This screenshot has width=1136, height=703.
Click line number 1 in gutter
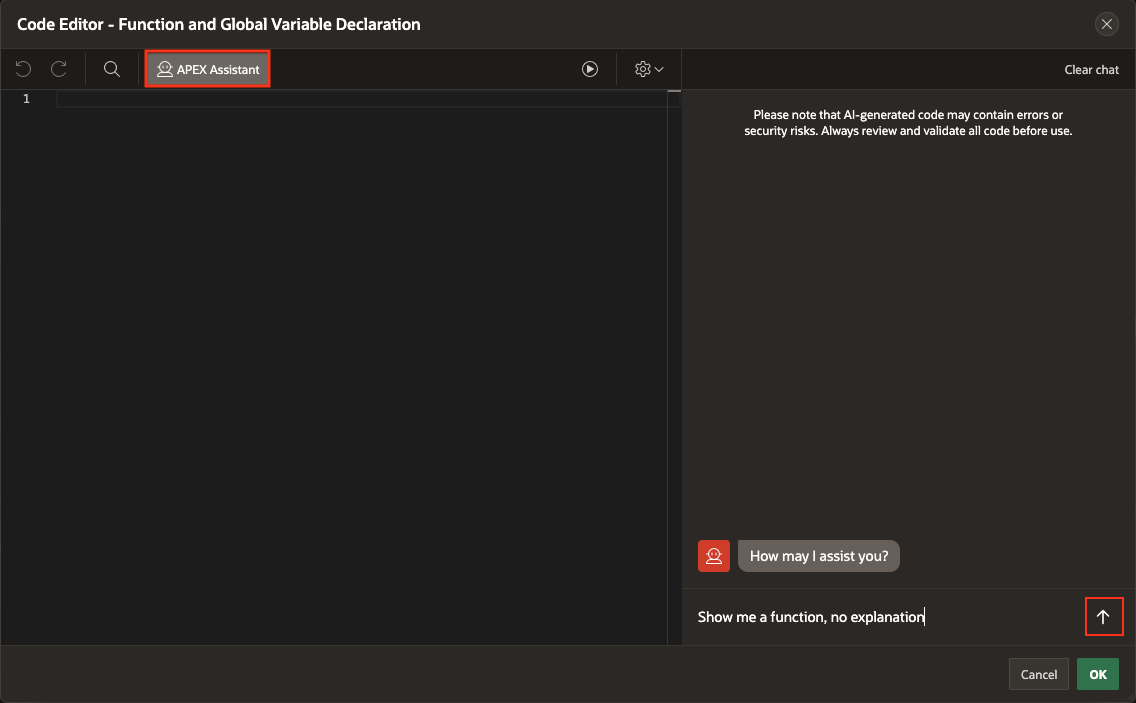[x=26, y=99]
